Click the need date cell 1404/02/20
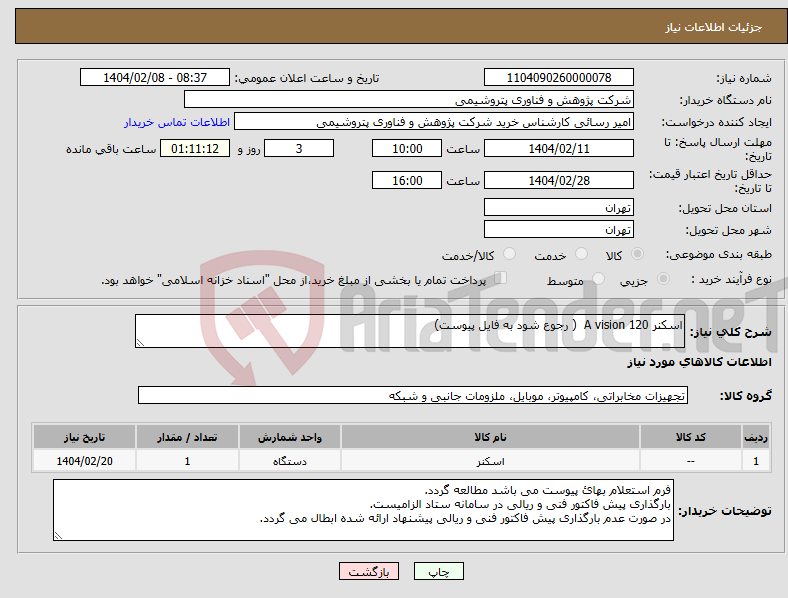Viewport: 788px width, 598px height. pyautogui.click(x=84, y=461)
